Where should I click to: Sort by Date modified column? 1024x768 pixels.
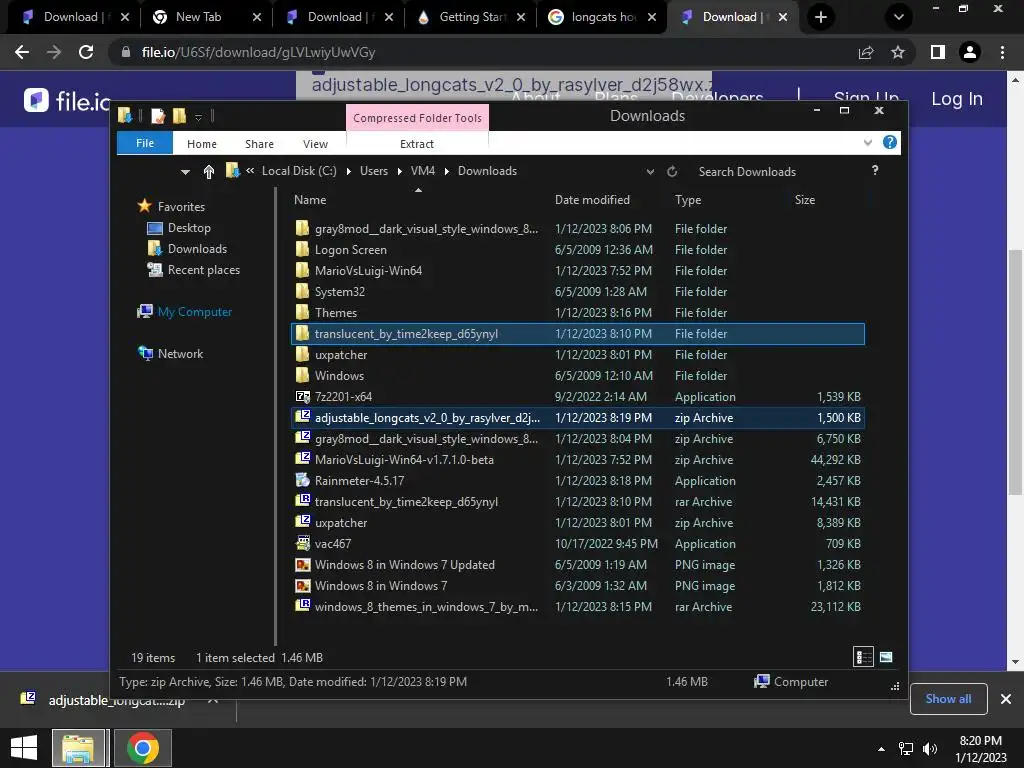pyautogui.click(x=592, y=200)
